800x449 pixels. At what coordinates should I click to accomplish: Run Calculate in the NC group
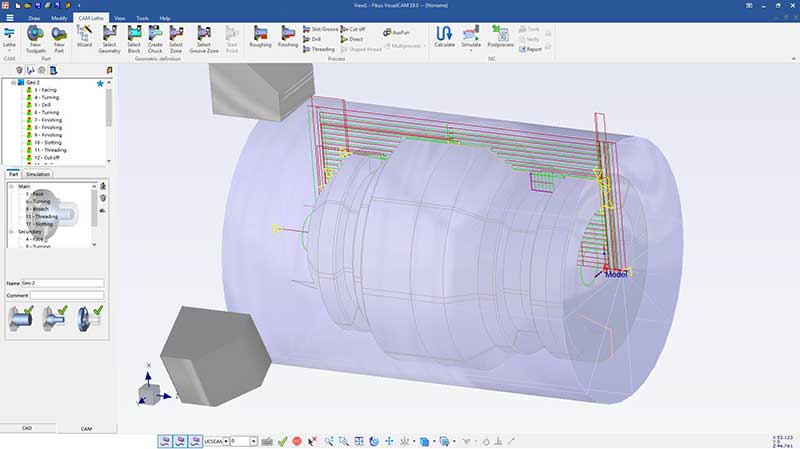point(444,37)
